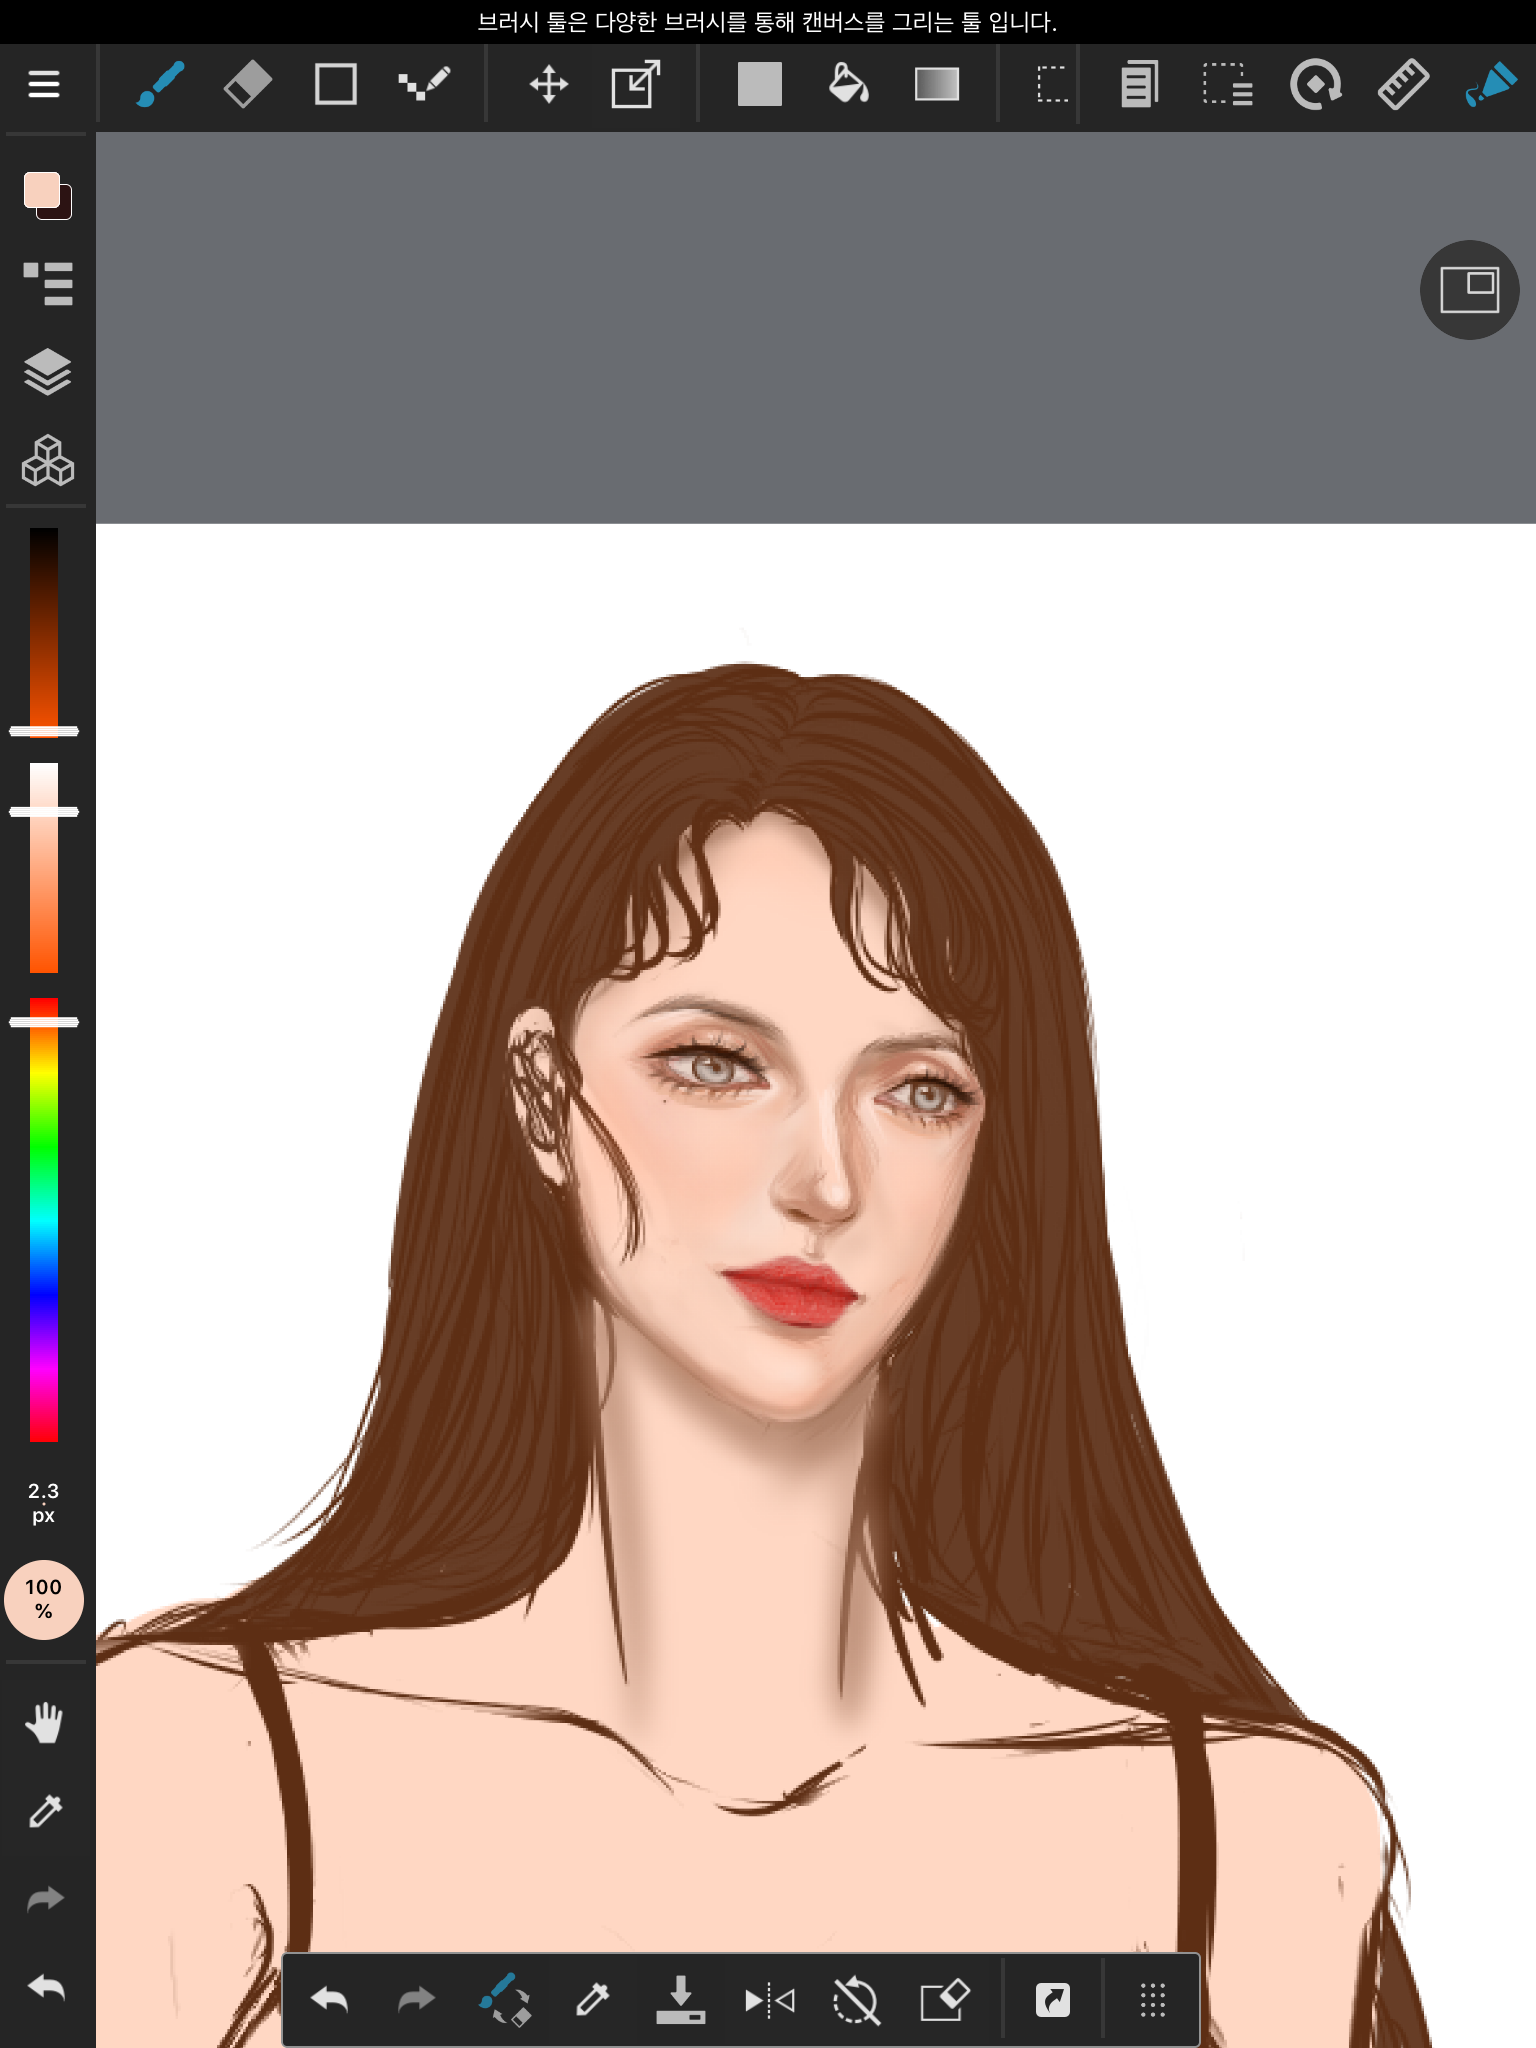1536x2048 pixels.
Task: Select the Bucket fill tool
Action: tap(848, 85)
